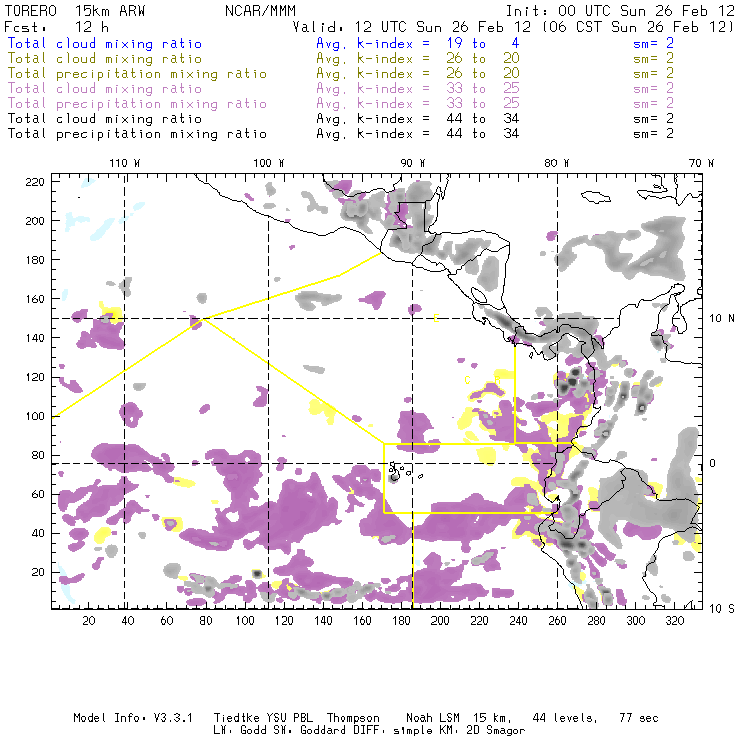Click the '100' tick on the vertical axis
The image size is (740, 740).
35,416
